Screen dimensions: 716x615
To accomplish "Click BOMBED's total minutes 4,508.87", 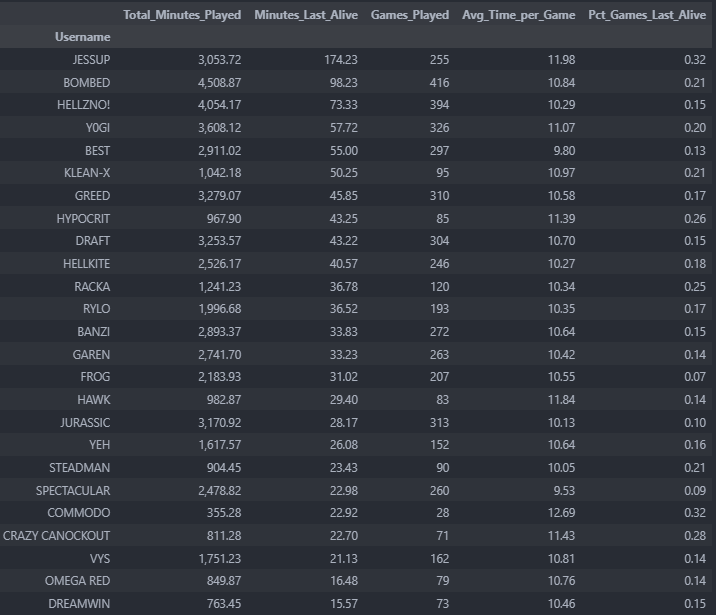I will (220, 83).
